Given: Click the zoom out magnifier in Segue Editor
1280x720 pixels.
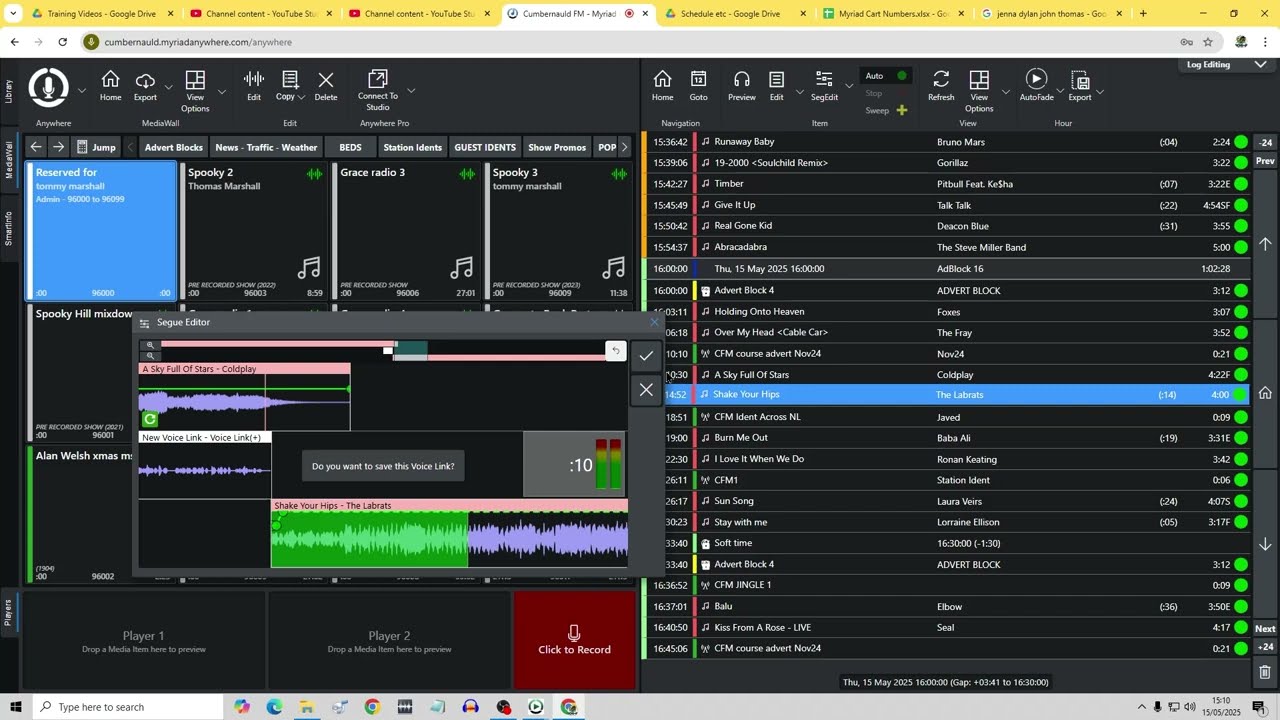Looking at the screenshot, I should click(x=150, y=355).
